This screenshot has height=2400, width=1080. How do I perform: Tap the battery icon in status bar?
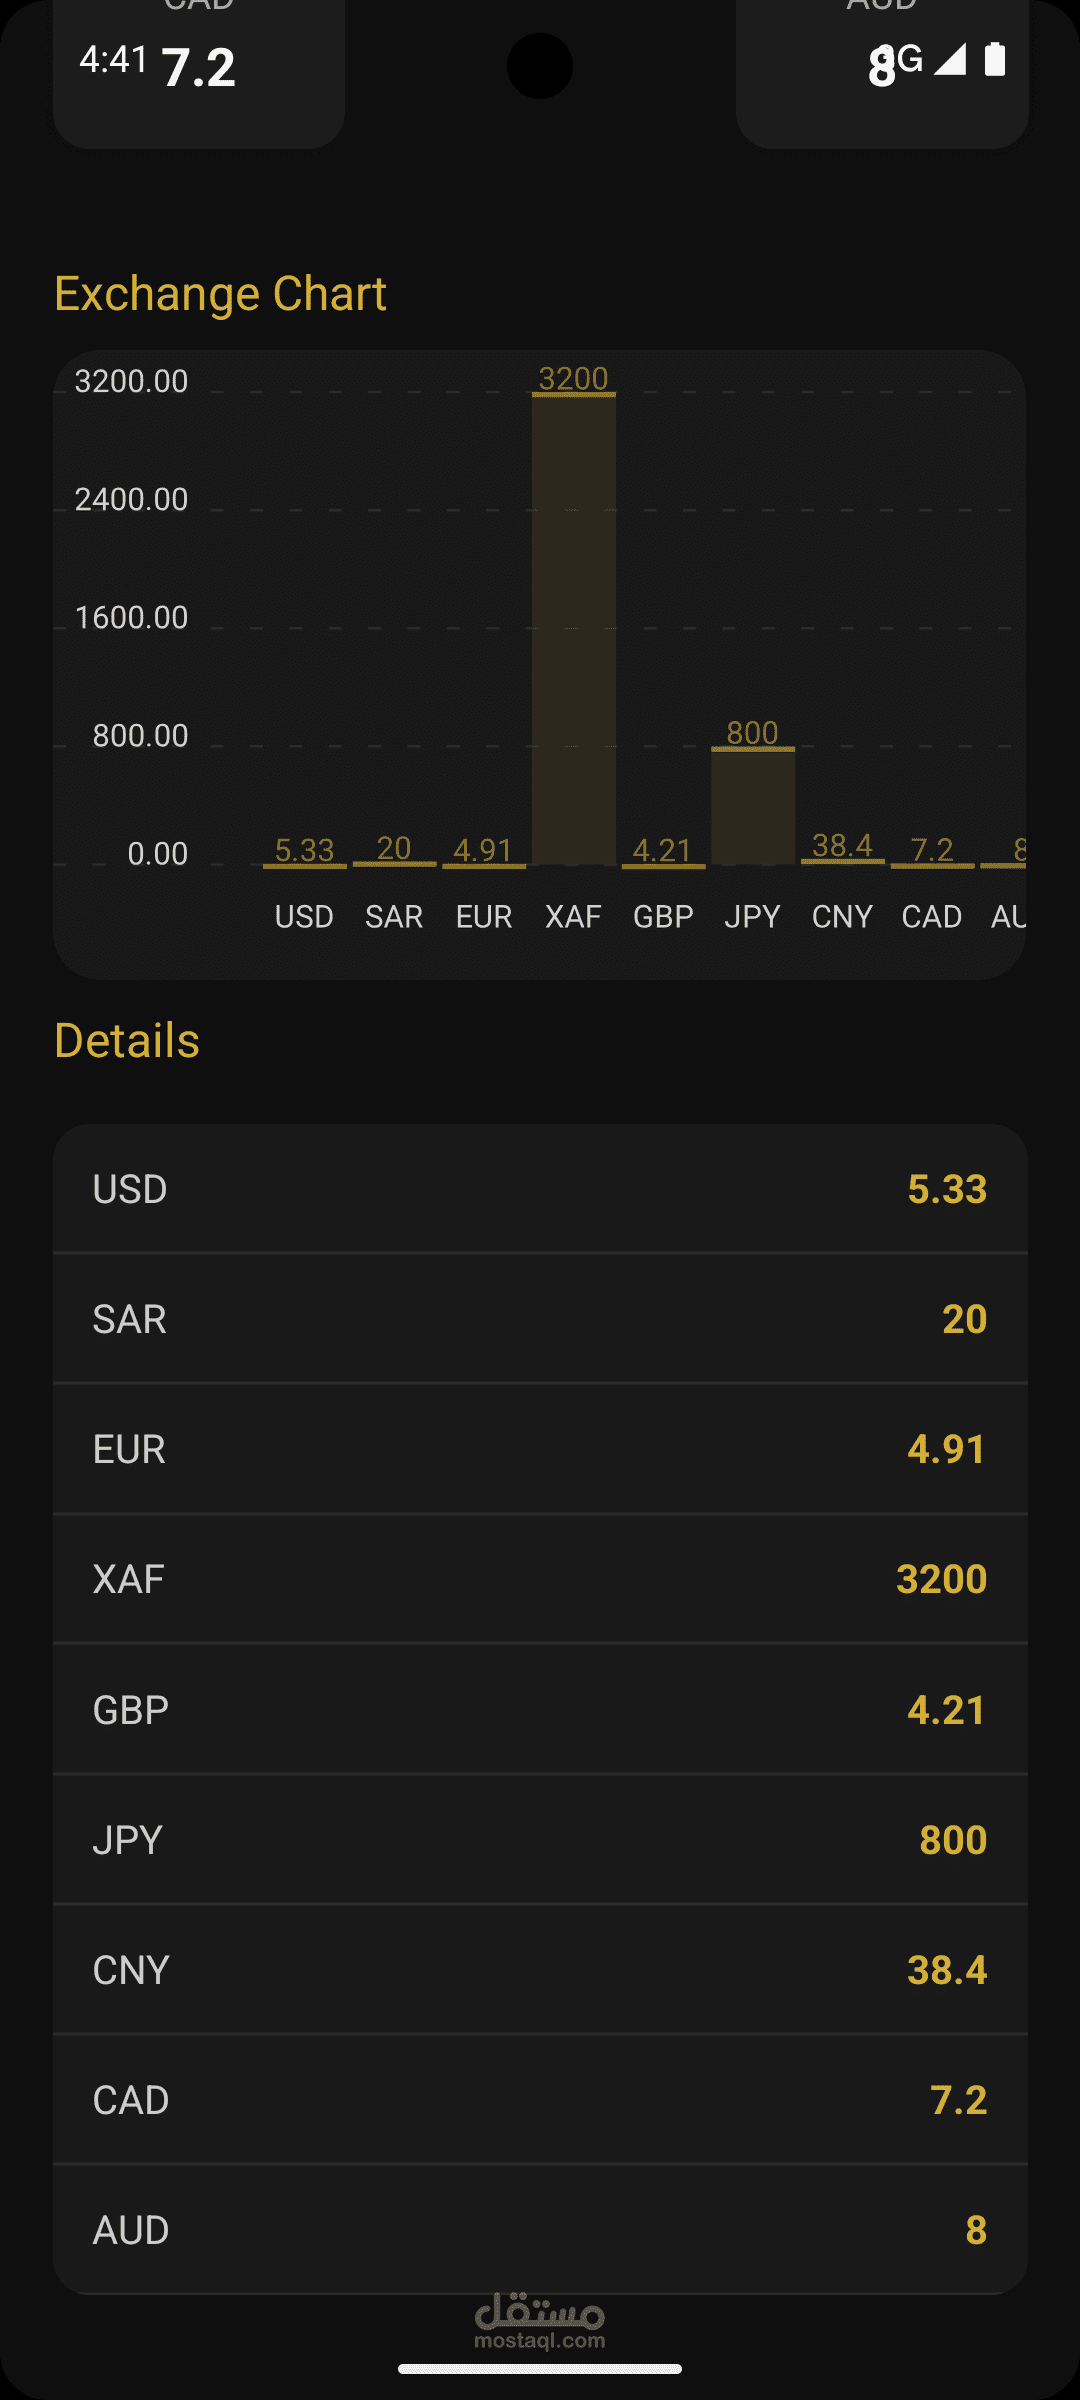tap(994, 60)
